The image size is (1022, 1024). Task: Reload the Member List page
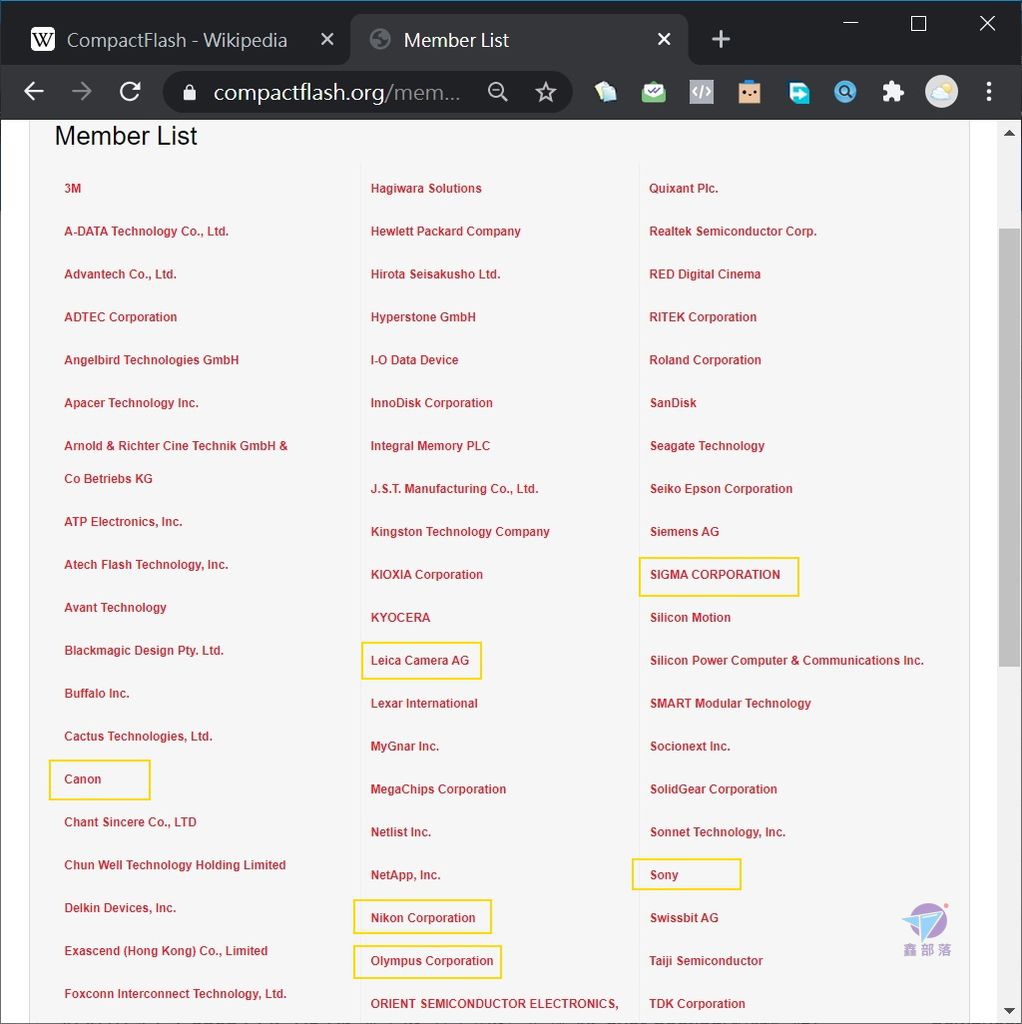click(x=130, y=91)
